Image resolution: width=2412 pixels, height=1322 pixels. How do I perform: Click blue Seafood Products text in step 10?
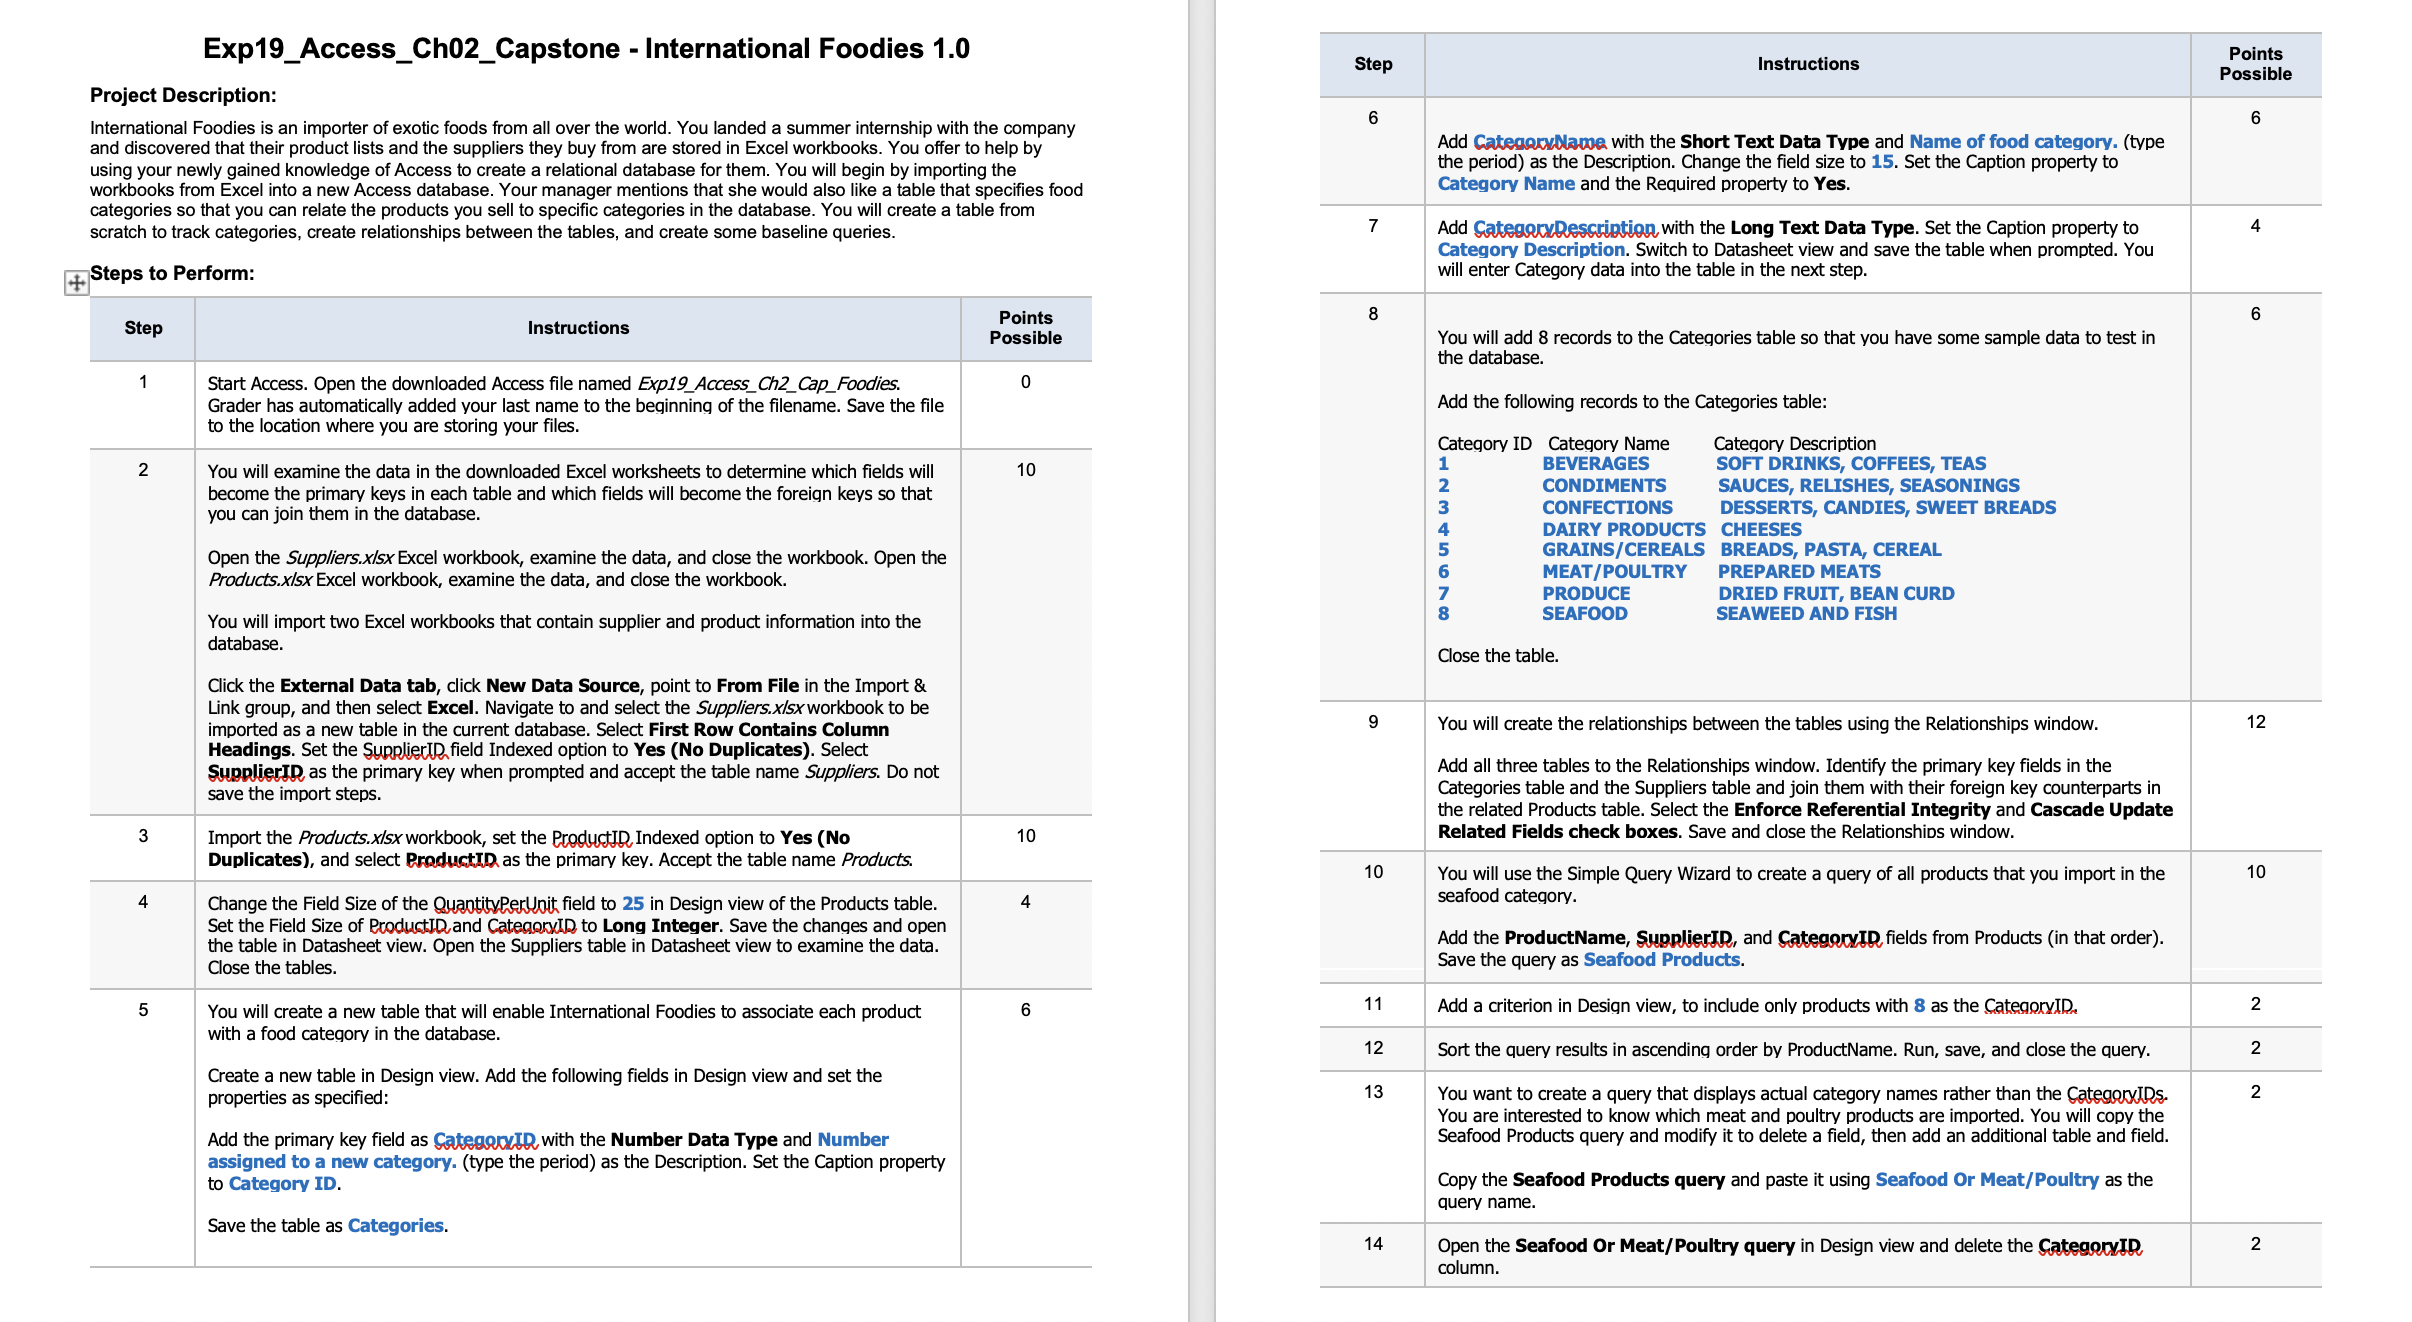click(1661, 959)
